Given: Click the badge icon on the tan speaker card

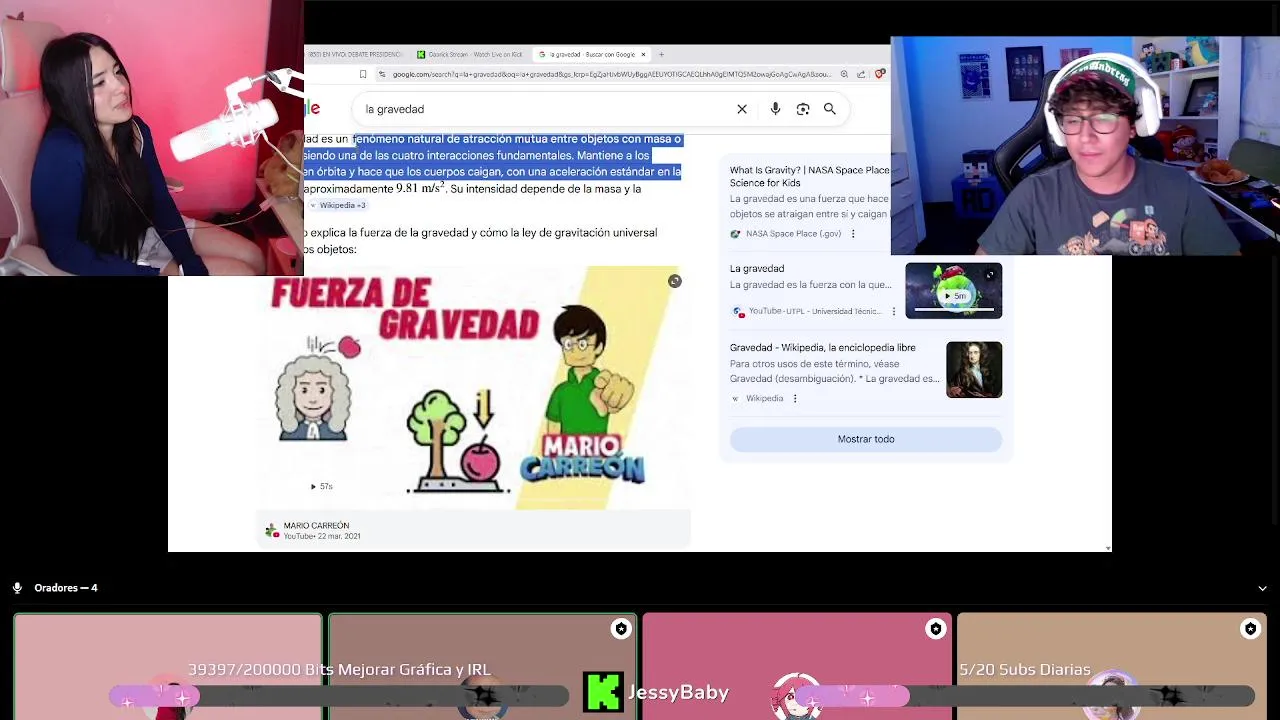Looking at the screenshot, I should tap(1250, 629).
